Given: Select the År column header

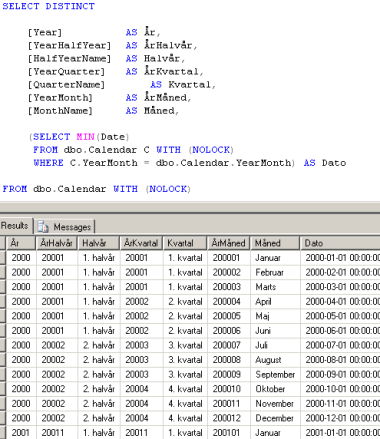Looking at the screenshot, I should [21, 243].
